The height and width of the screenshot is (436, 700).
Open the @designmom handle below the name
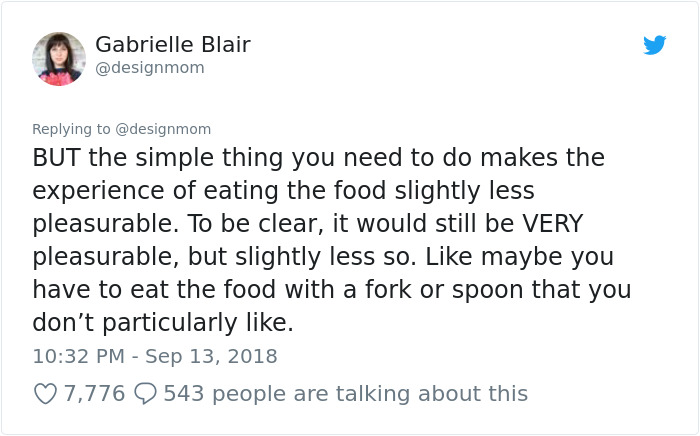pyautogui.click(x=149, y=68)
